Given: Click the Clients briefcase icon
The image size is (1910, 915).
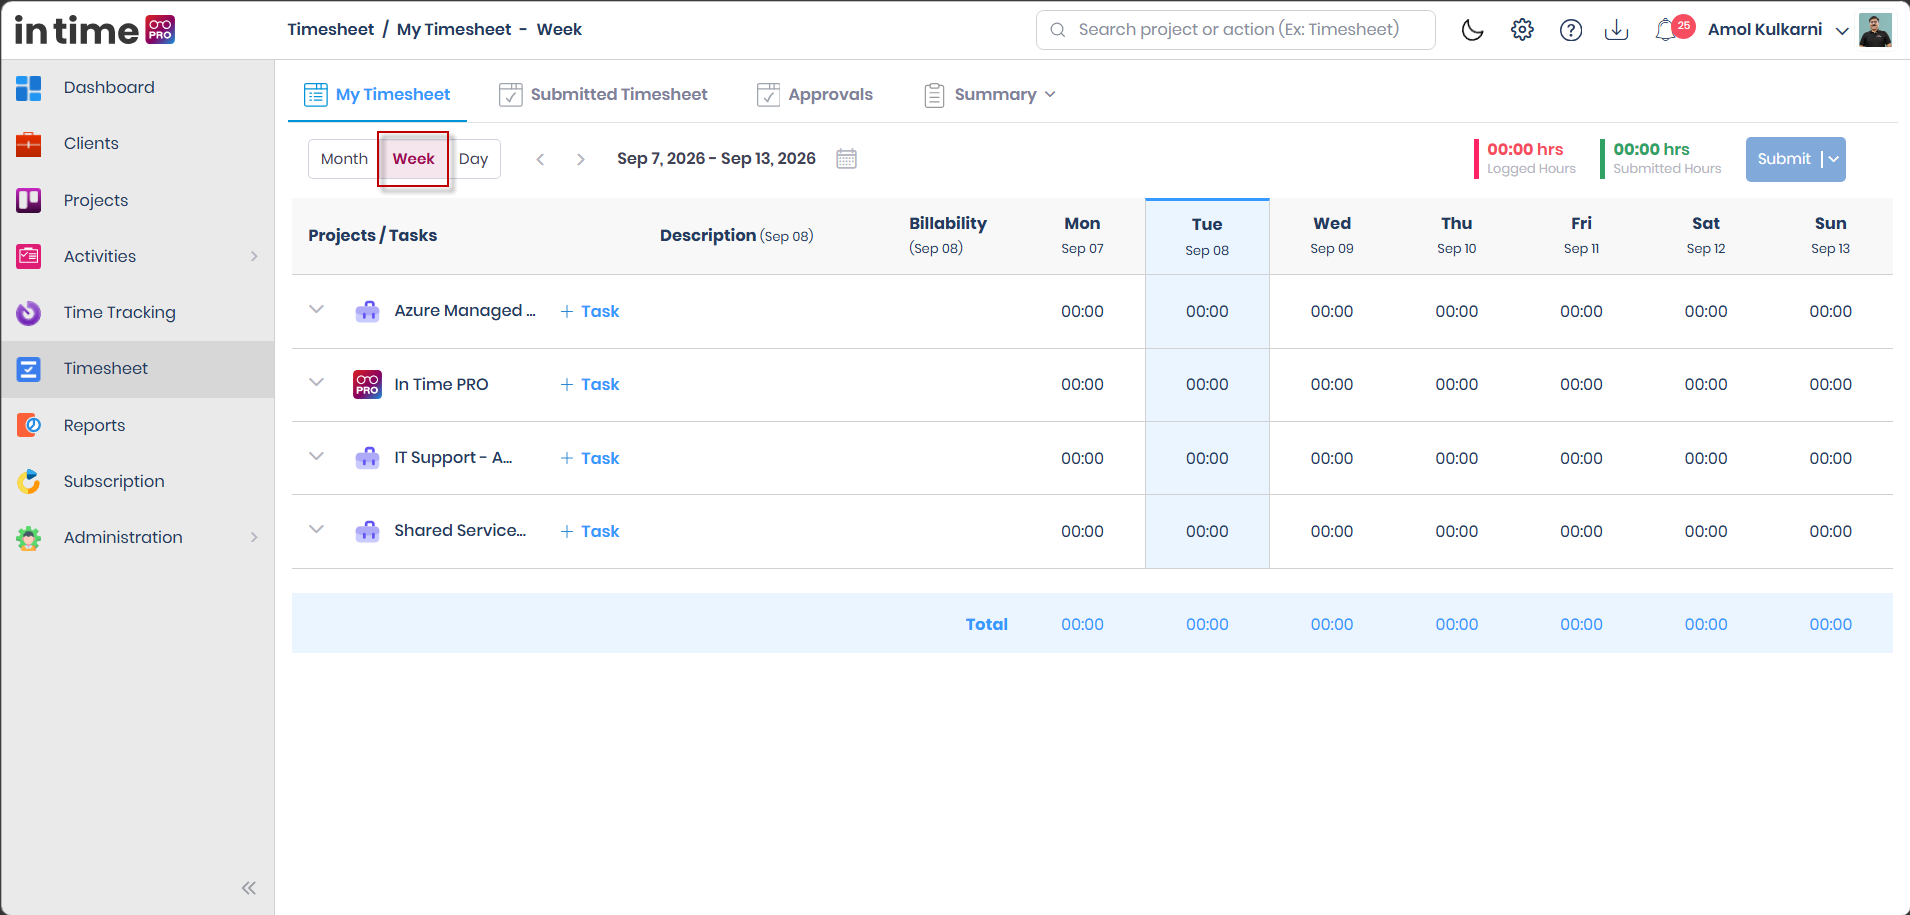Looking at the screenshot, I should [x=29, y=144].
